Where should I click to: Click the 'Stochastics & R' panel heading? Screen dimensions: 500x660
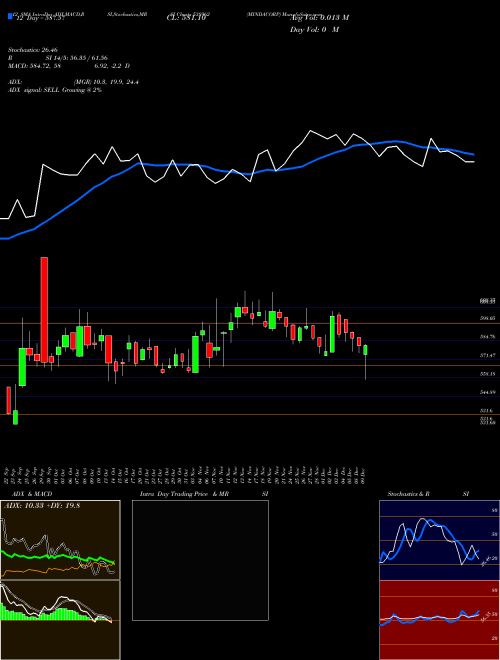408,494
